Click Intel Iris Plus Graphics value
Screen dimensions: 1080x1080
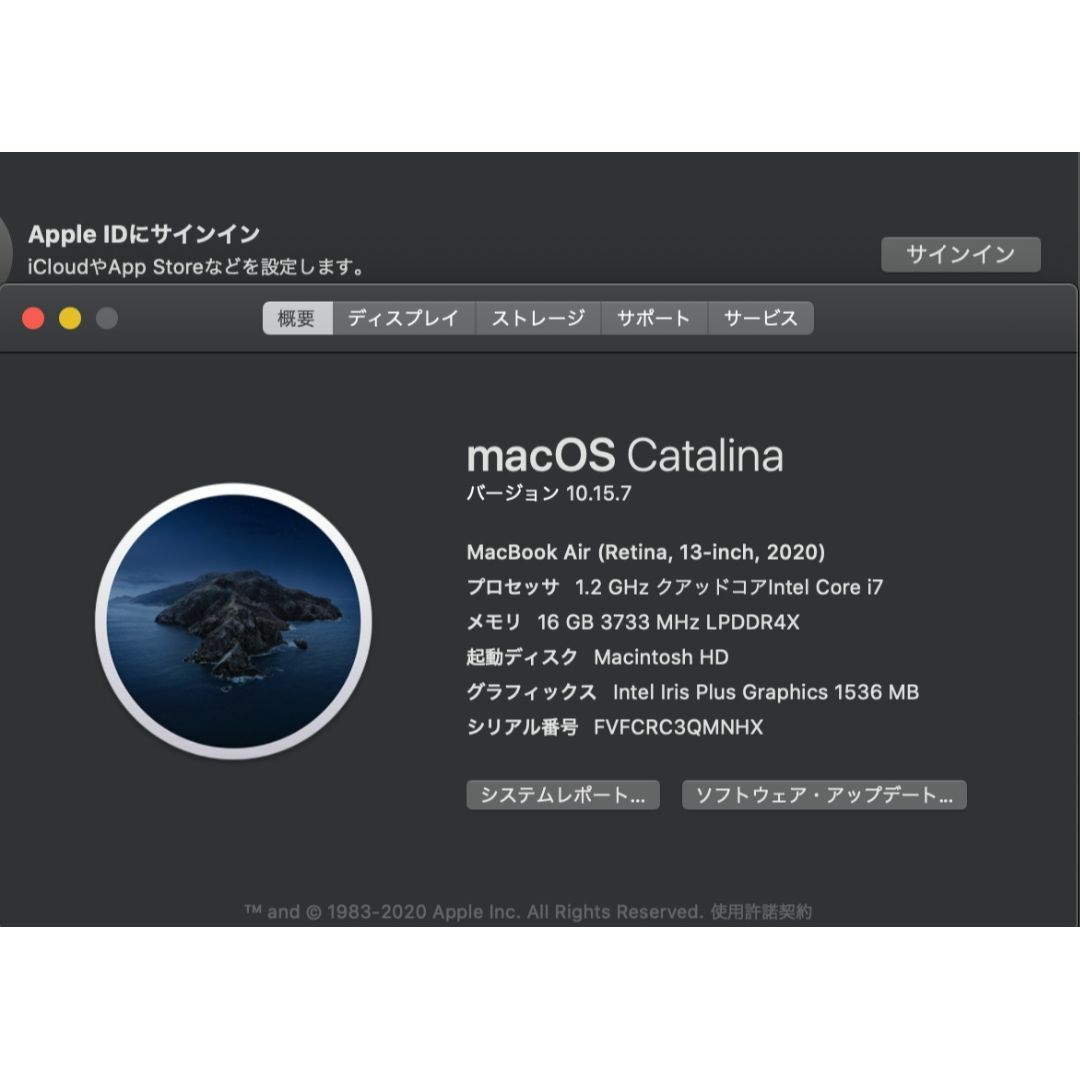click(766, 692)
